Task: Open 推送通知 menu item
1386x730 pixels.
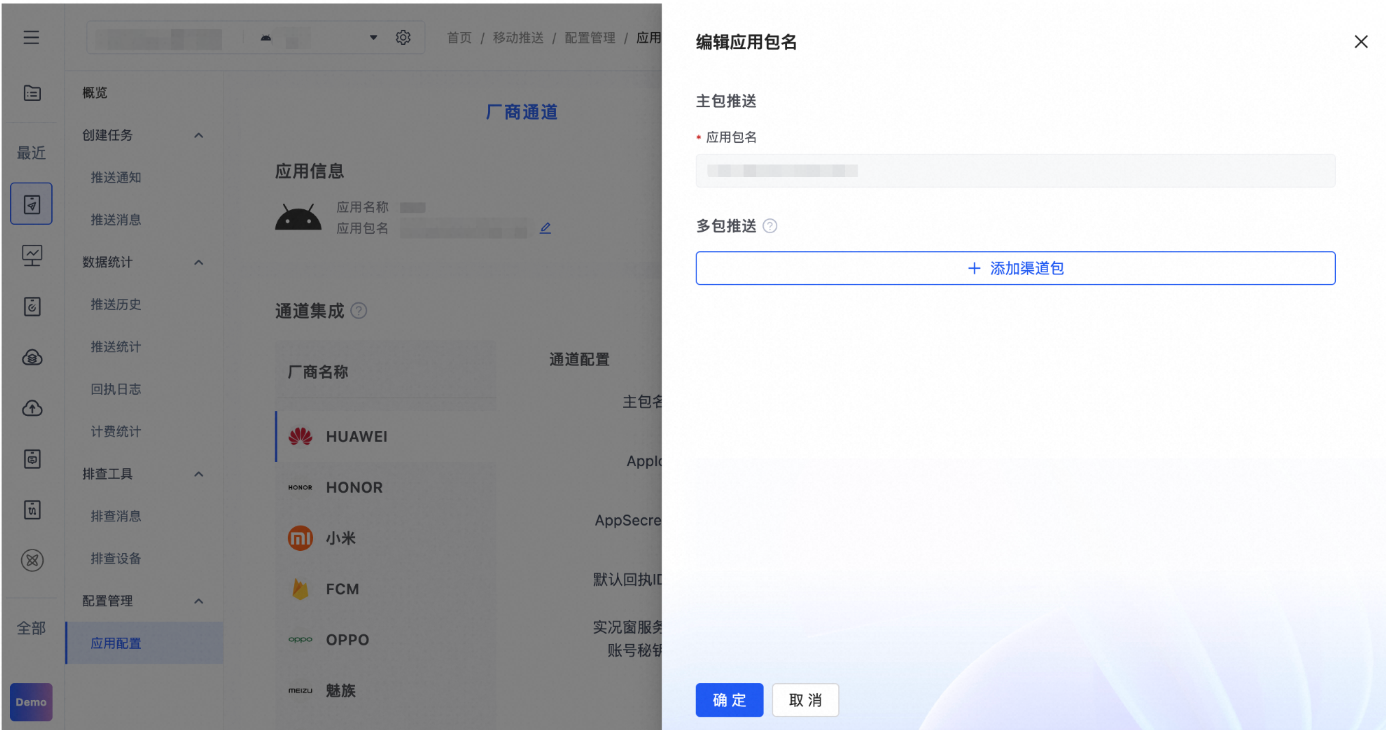Action: pyautogui.click(x=116, y=177)
